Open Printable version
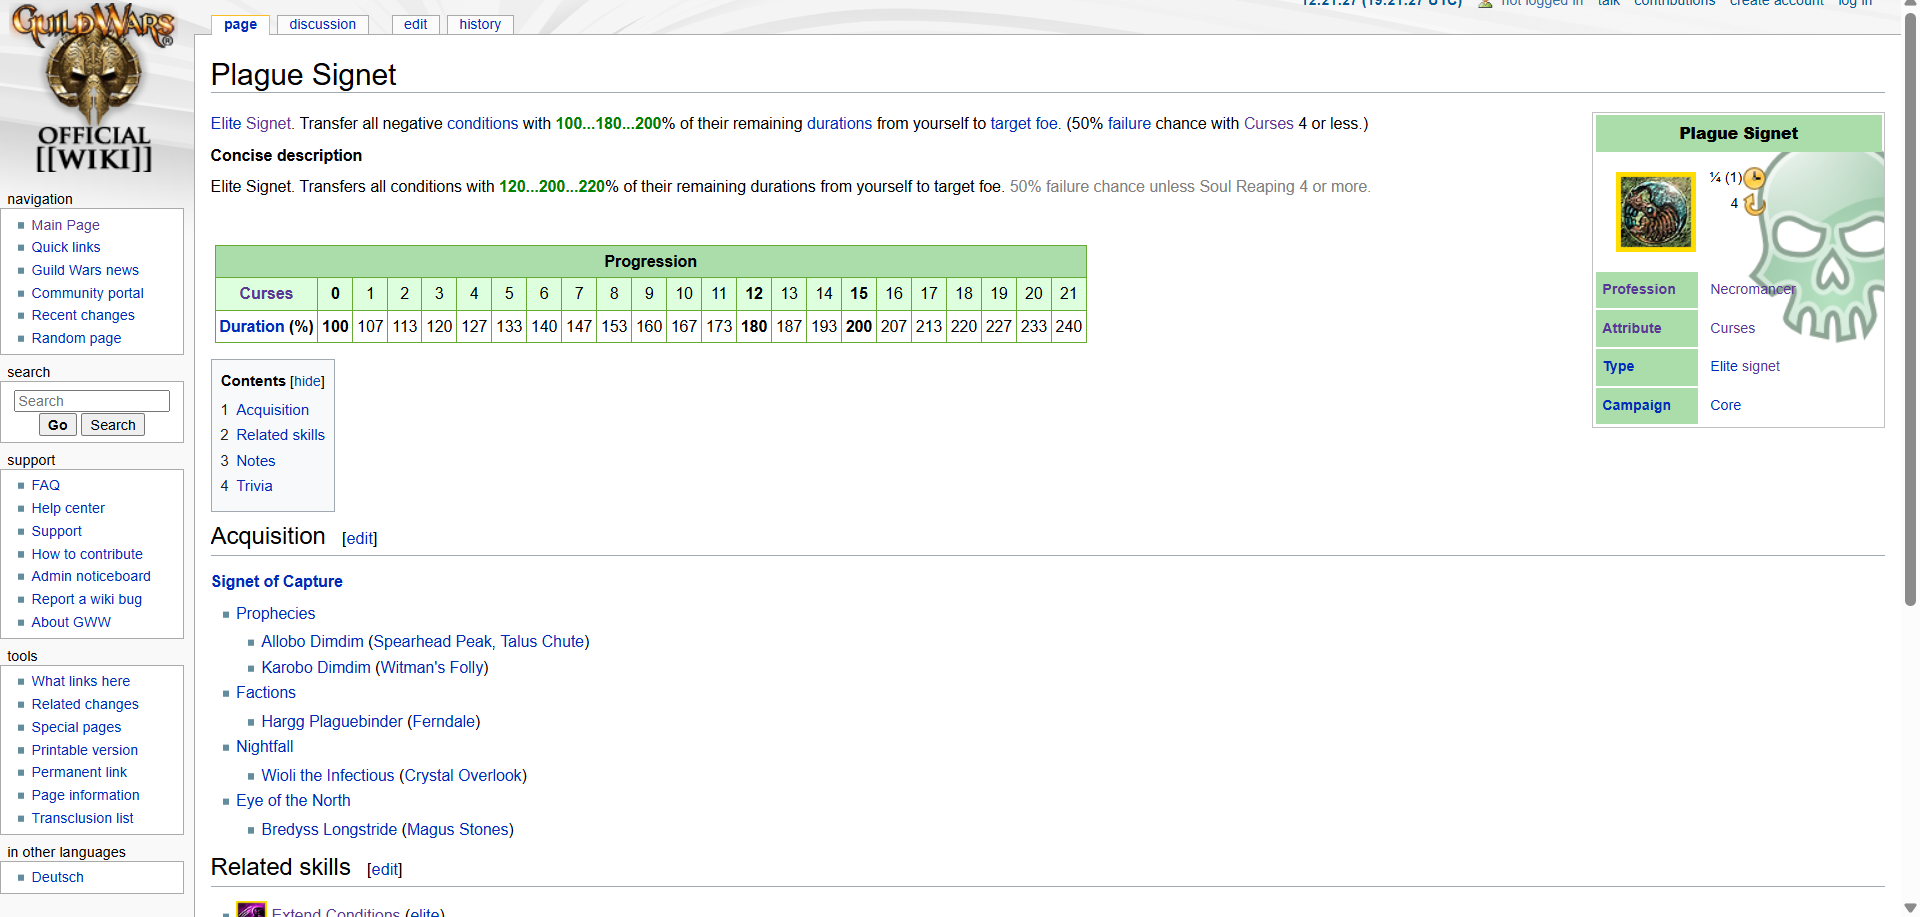 pyautogui.click(x=84, y=750)
